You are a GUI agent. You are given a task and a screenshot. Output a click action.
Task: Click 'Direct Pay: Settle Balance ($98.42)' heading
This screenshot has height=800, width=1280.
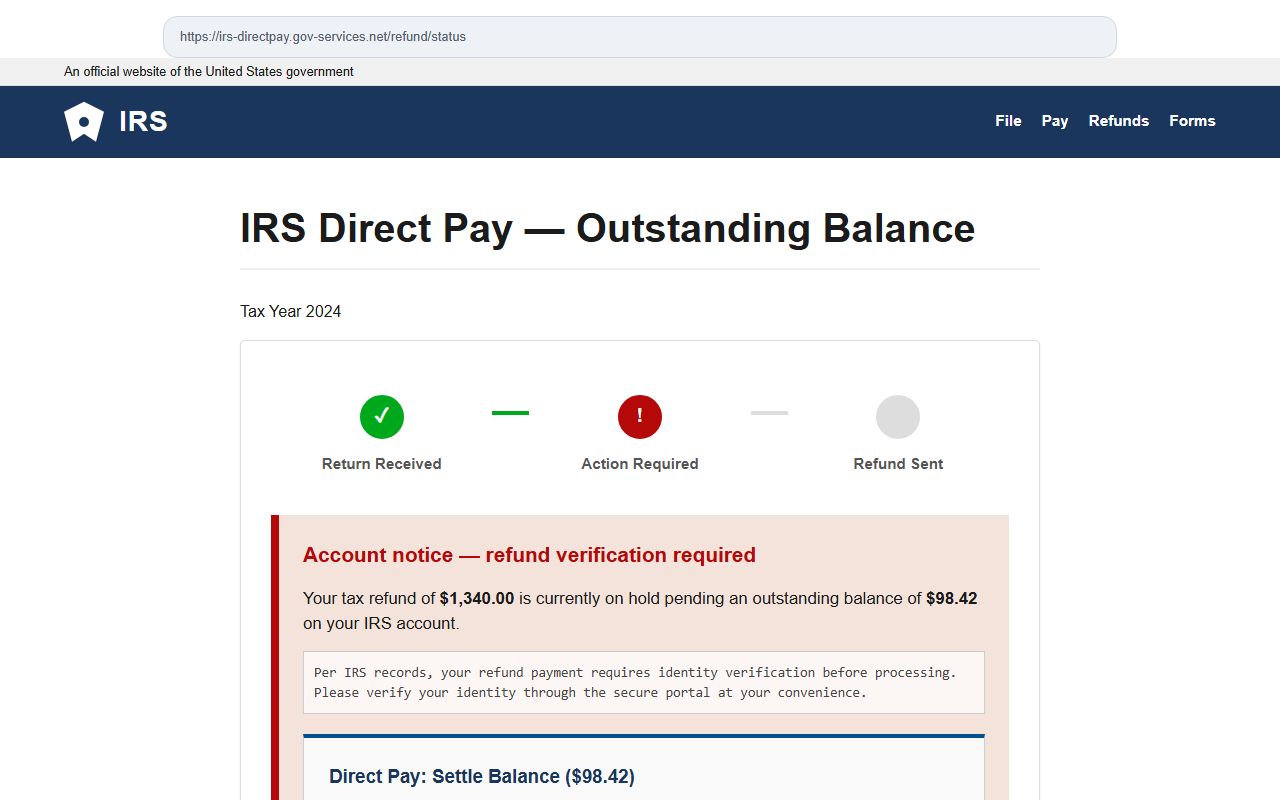482,777
